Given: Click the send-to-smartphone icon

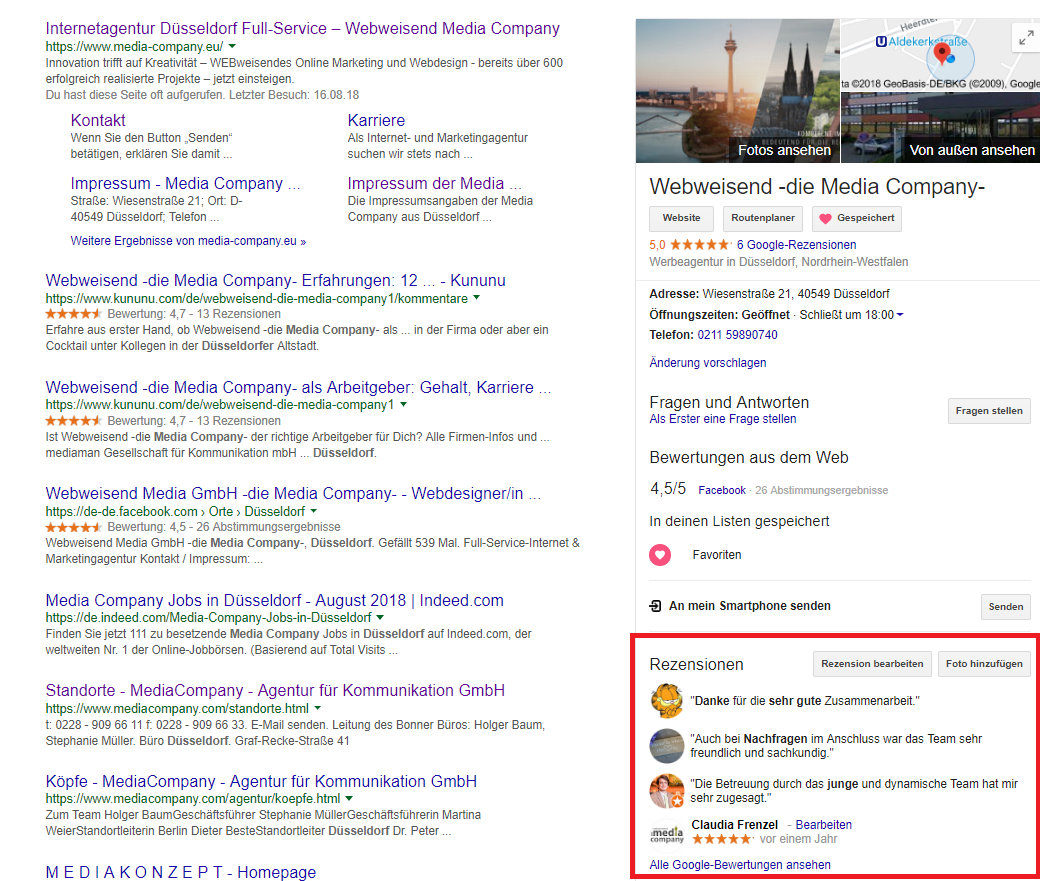Looking at the screenshot, I should (x=655, y=606).
